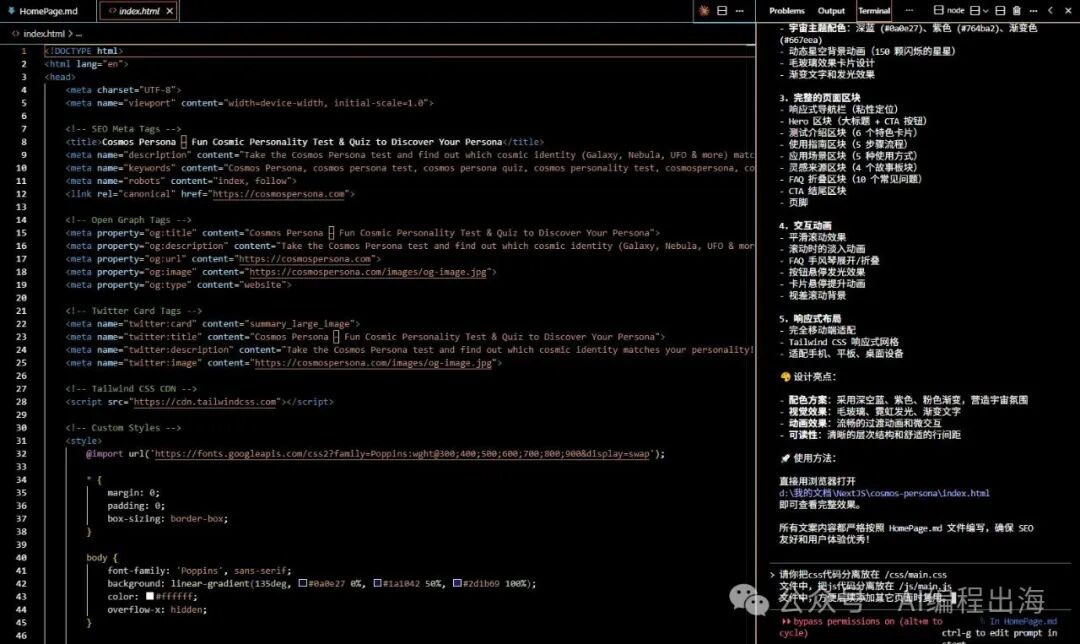
Task: Click the chevron next to Close to move the panel
Action: pos(1051,11)
